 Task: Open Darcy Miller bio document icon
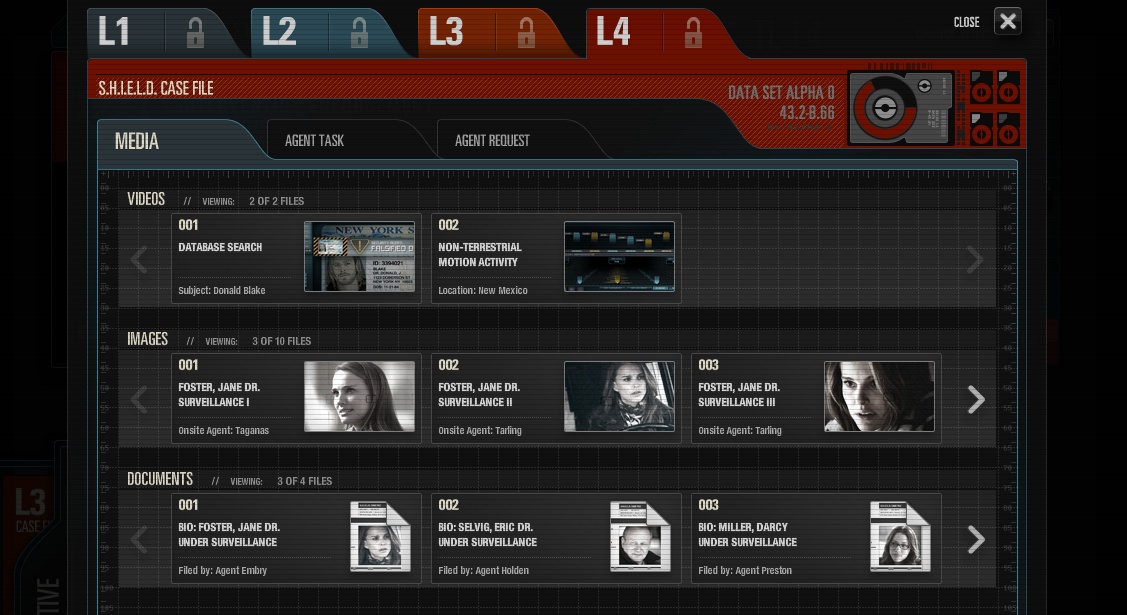click(x=900, y=537)
